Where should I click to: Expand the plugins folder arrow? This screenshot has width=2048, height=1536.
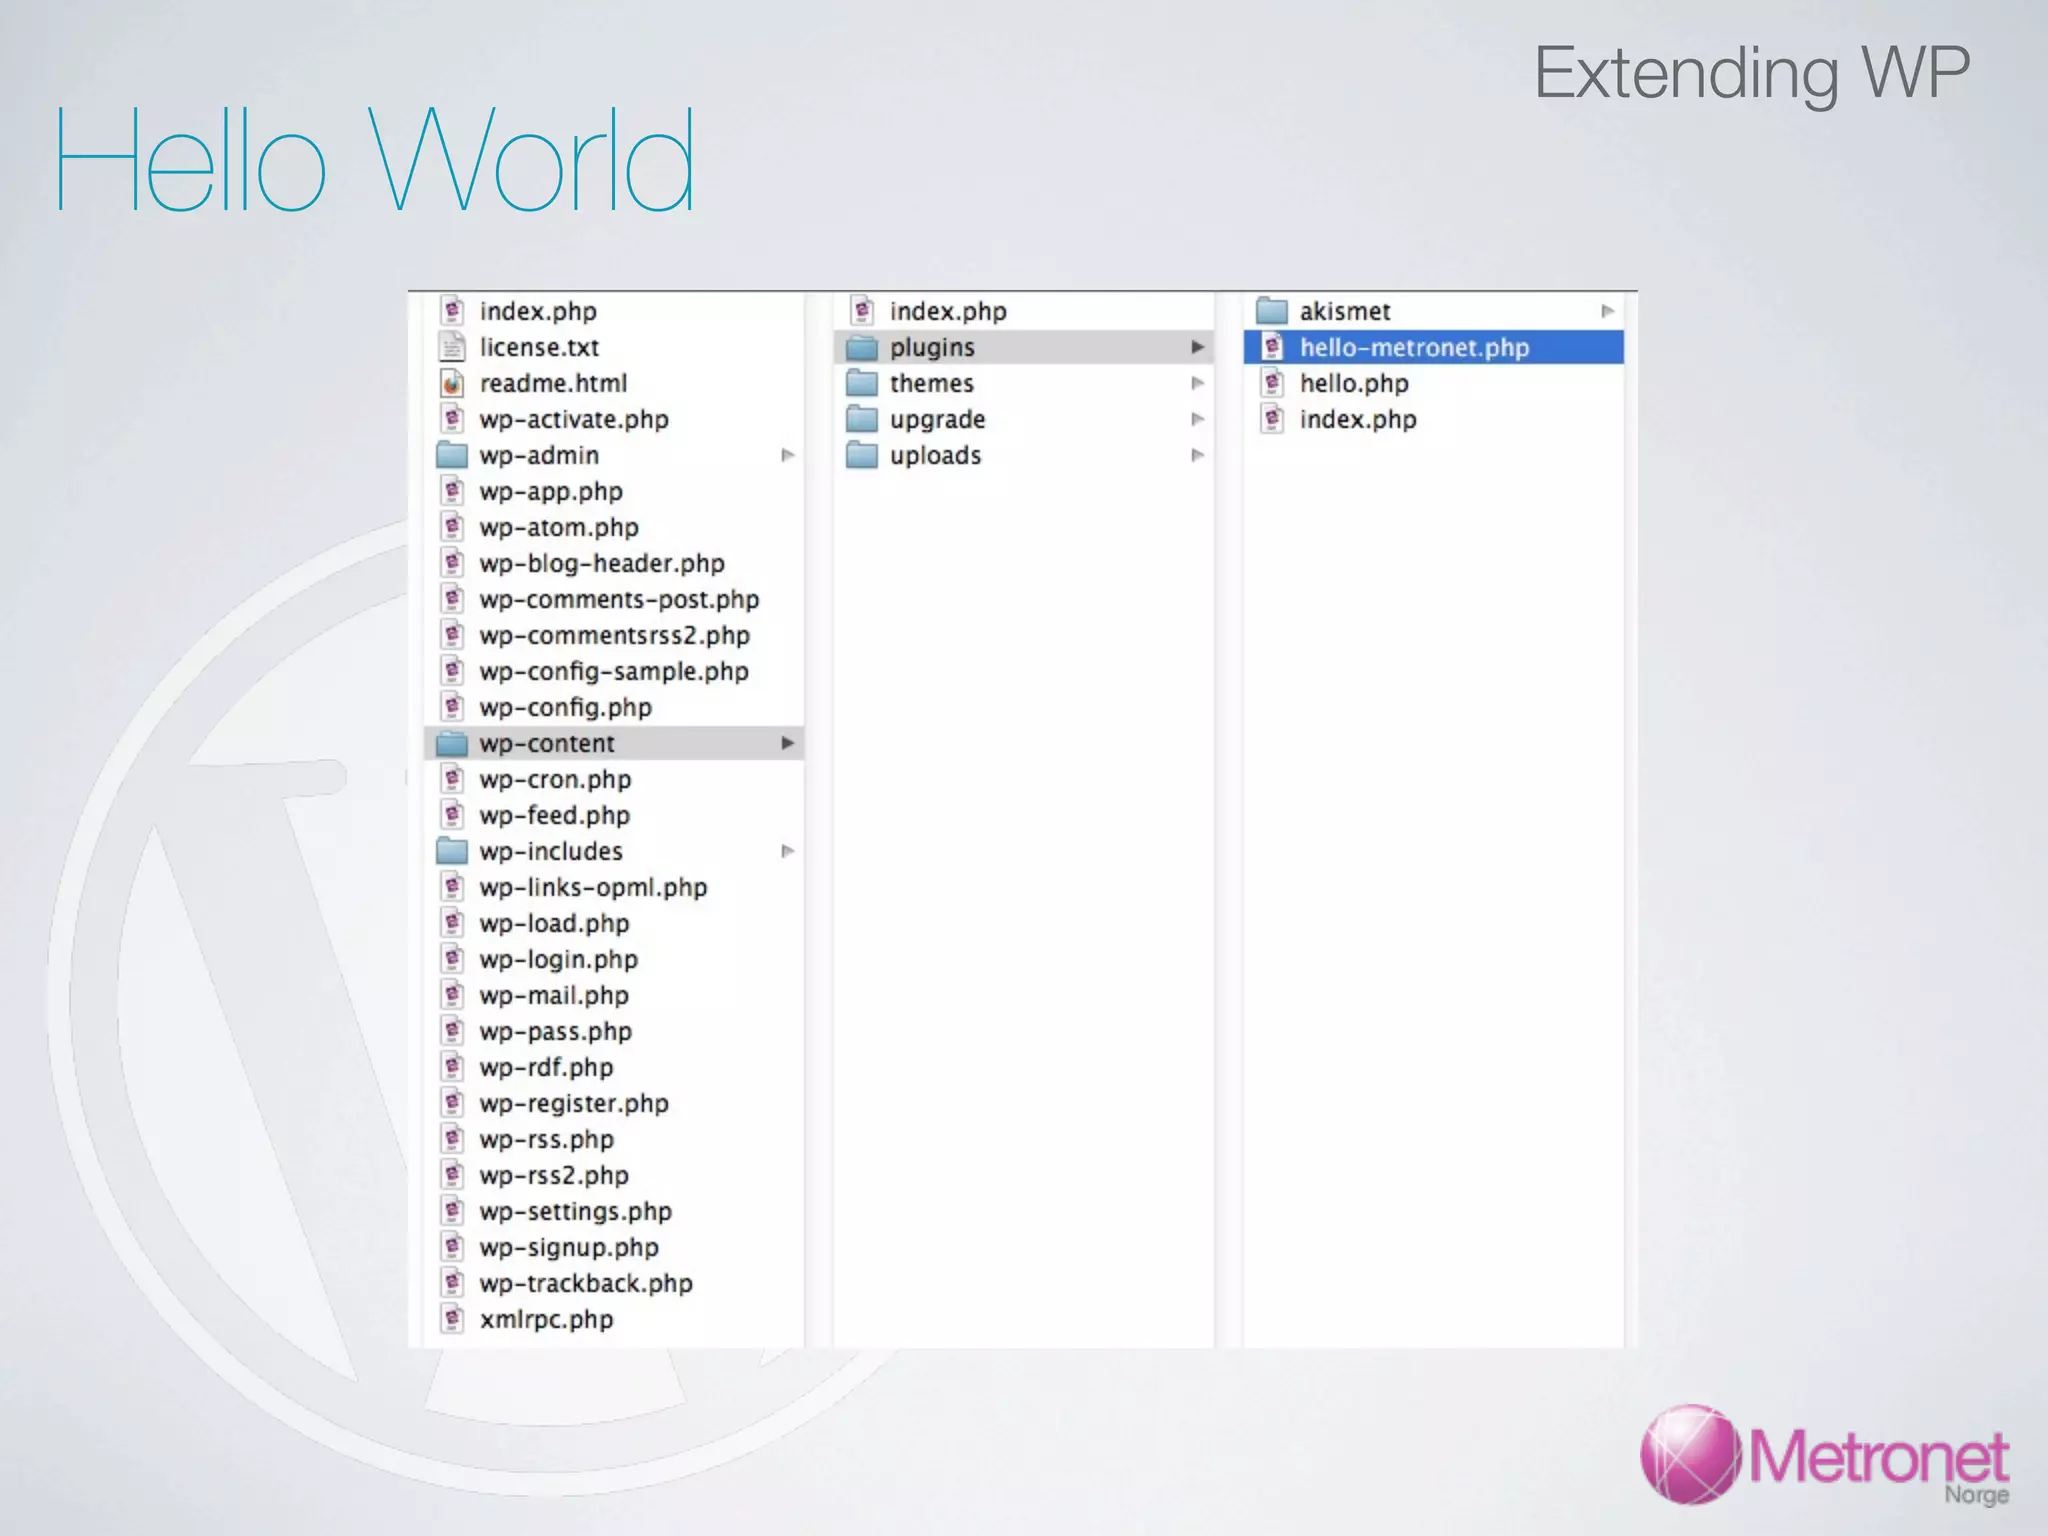point(1197,347)
